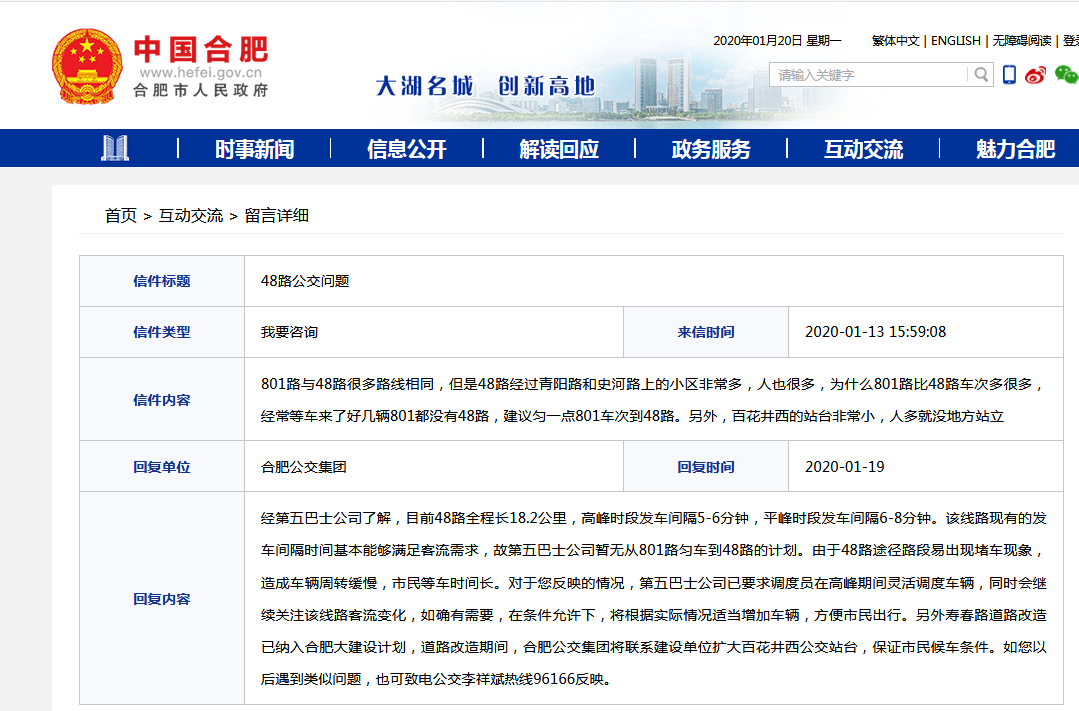This screenshot has width=1079, height=711.
Task: Click the home building icon in nav bar
Action: coord(115,148)
